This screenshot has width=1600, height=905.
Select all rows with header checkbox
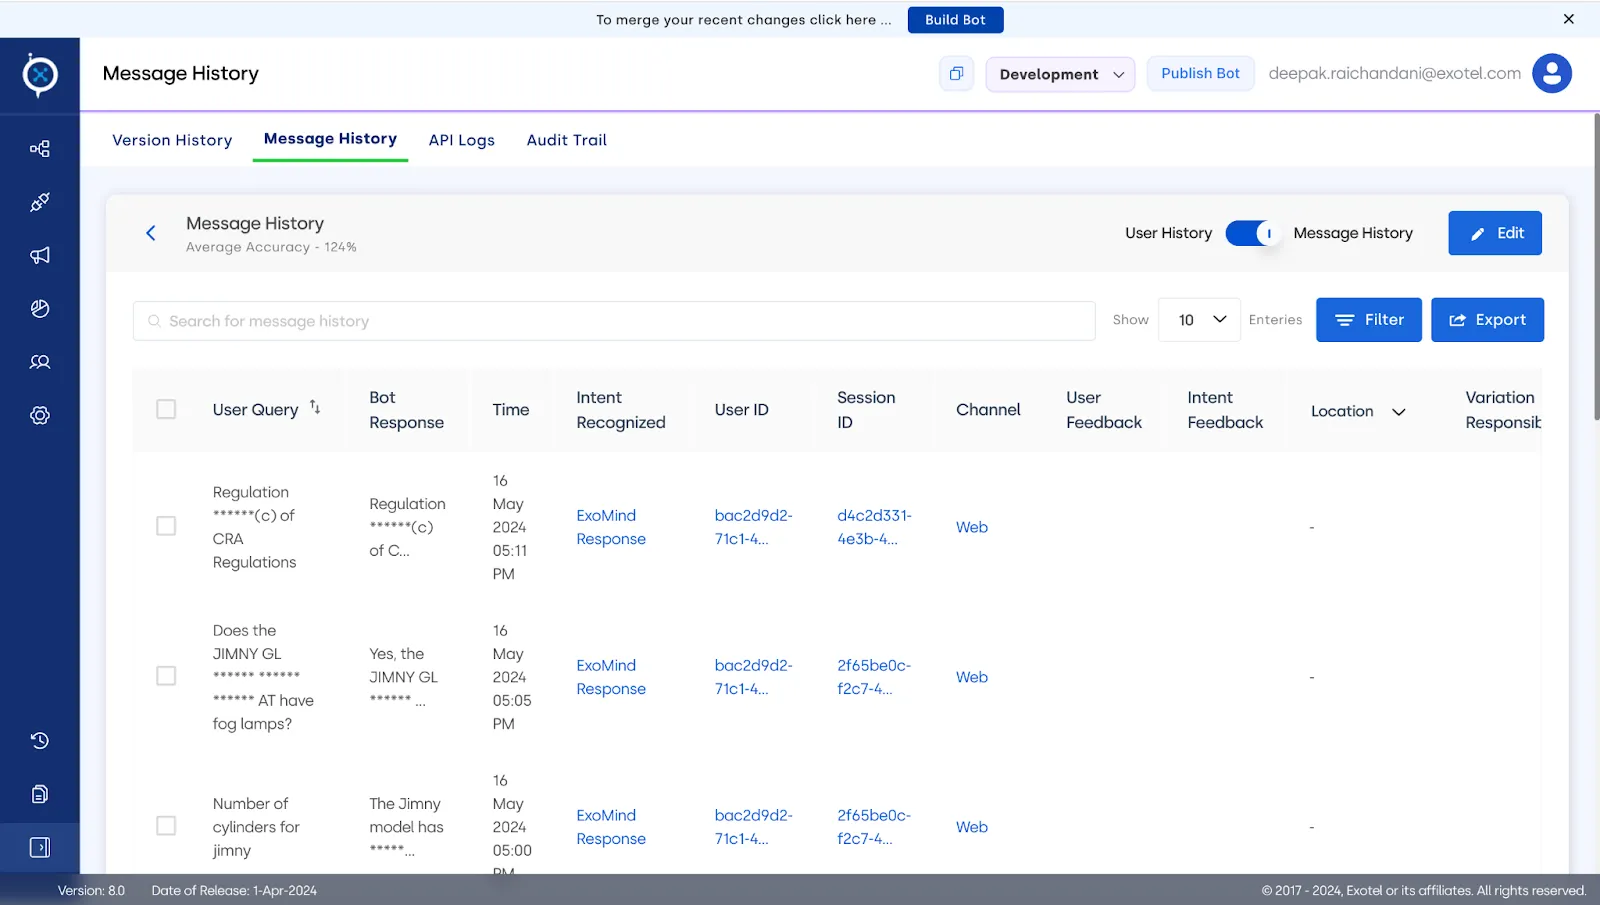166,409
